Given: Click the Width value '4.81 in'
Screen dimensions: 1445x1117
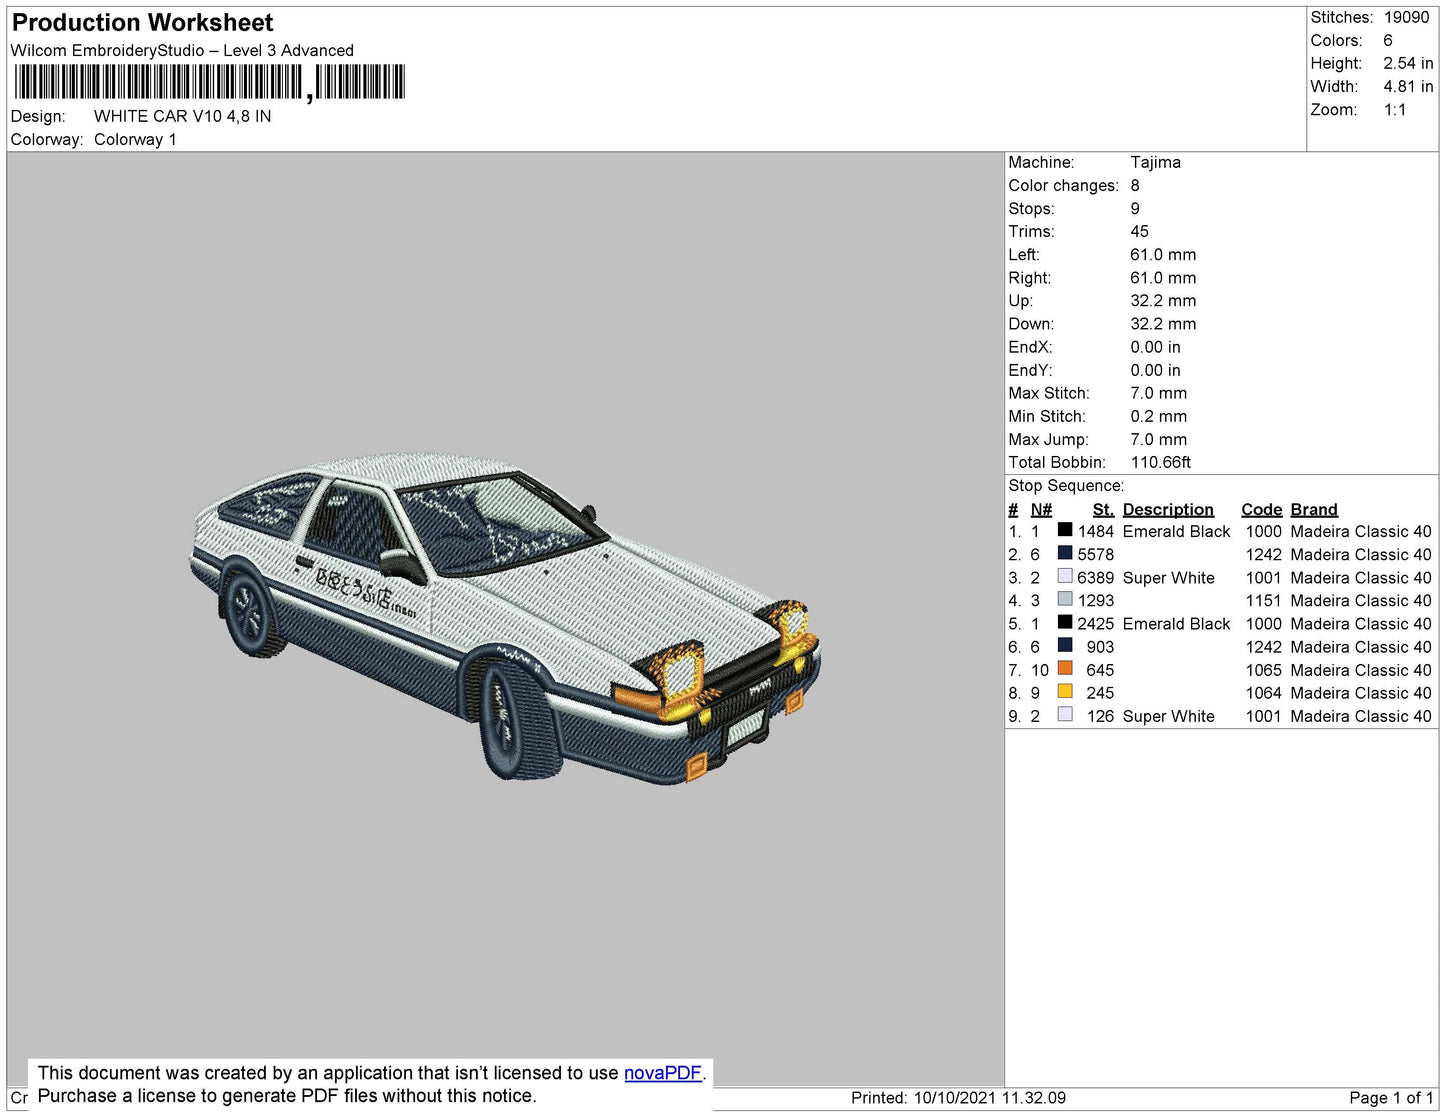Looking at the screenshot, I should coord(1408,86).
